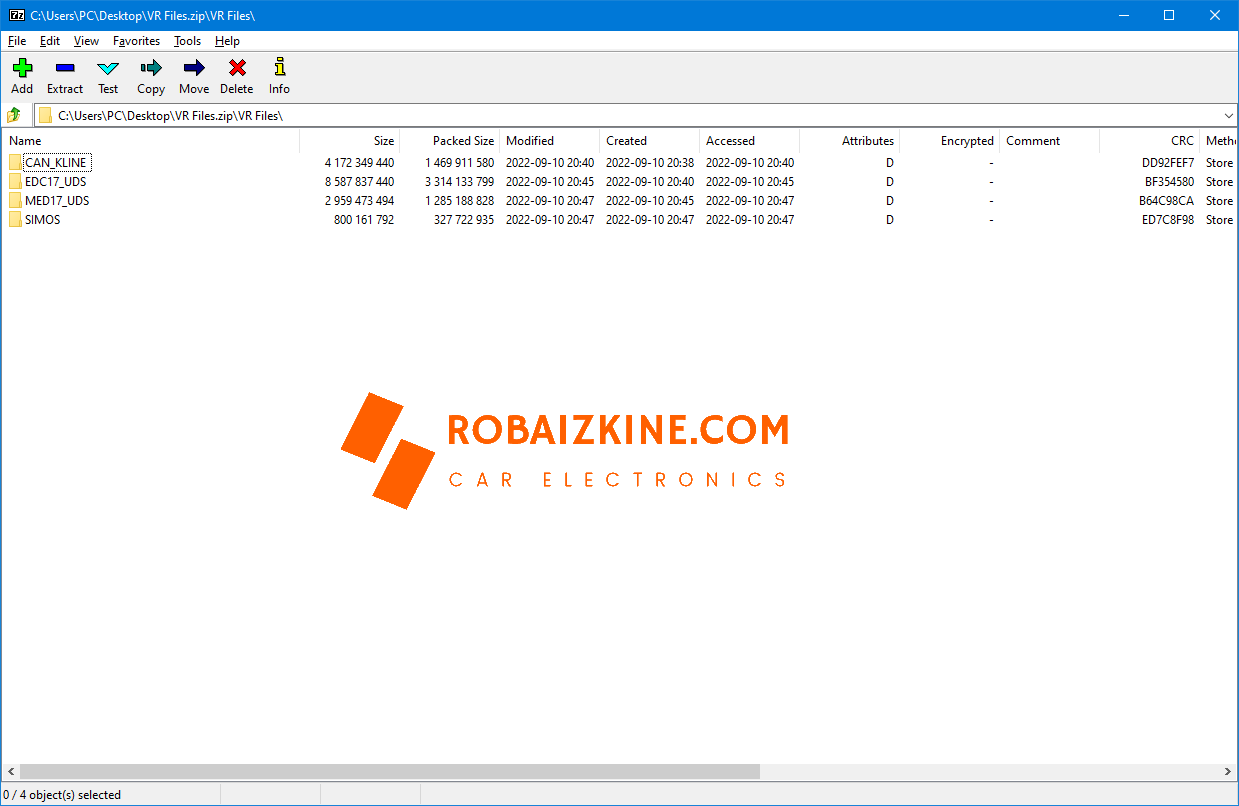Click the horizontal scrollbar right arrow
The image size is (1239, 806).
[x=1228, y=772]
